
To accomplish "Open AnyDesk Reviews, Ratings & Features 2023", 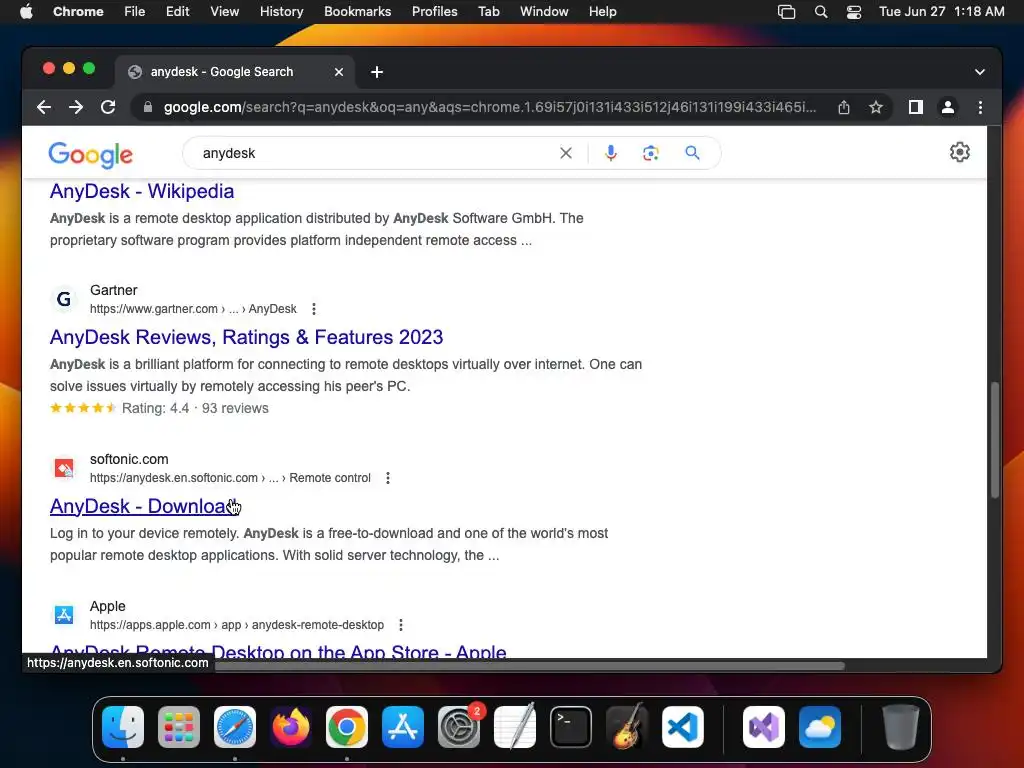I will pyautogui.click(x=246, y=337).
